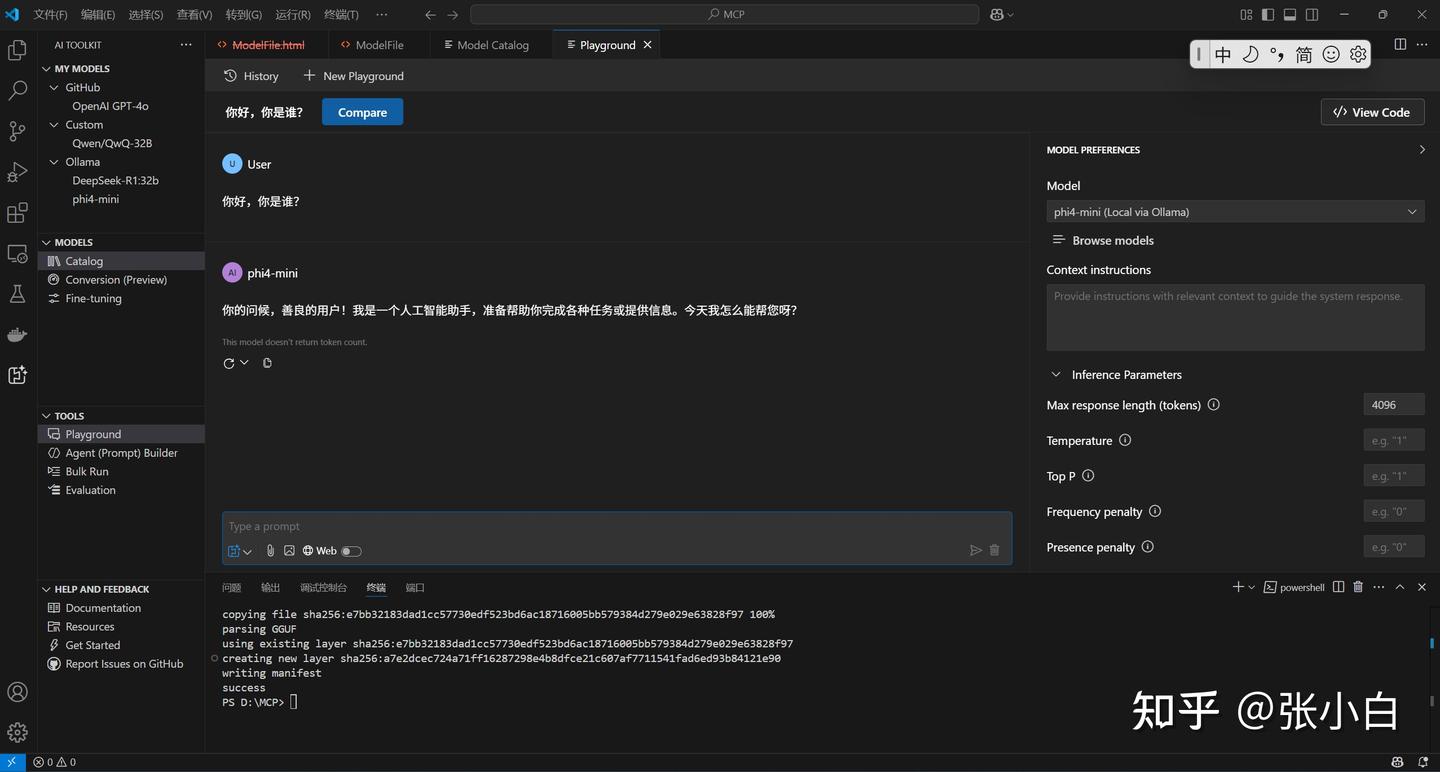Image resolution: width=1440 pixels, height=772 pixels.
Task: Clear the chat with the trash icon
Action: (x=994, y=550)
